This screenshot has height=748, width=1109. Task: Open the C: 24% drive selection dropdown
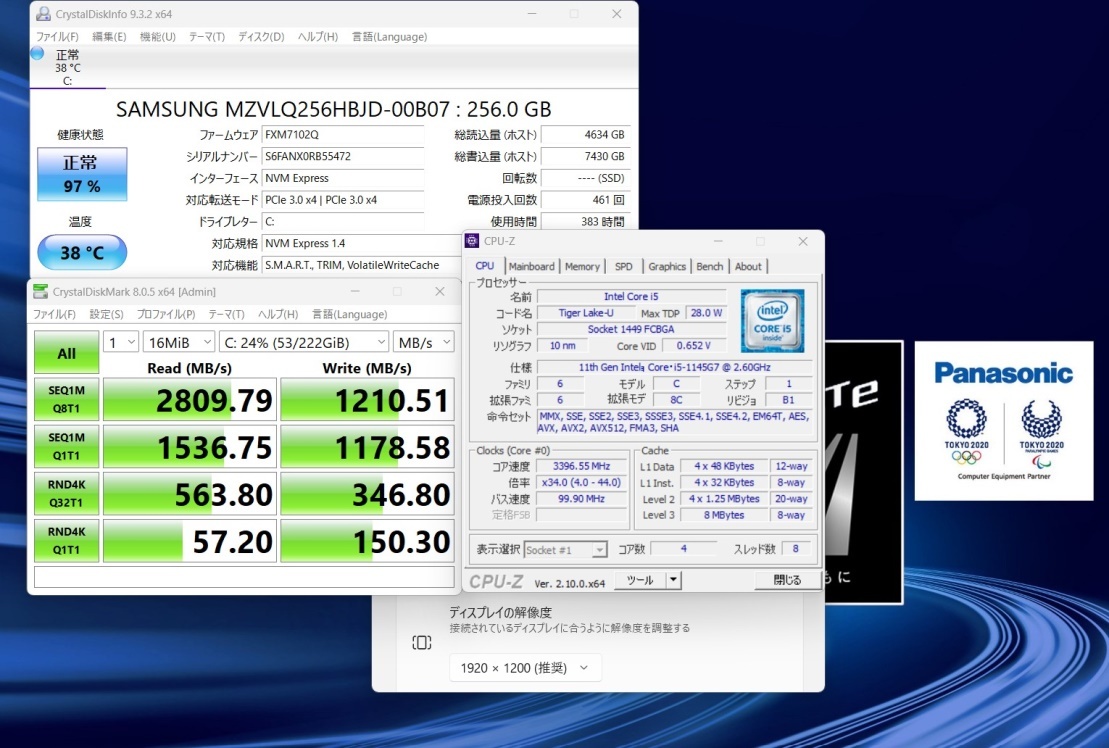point(304,342)
